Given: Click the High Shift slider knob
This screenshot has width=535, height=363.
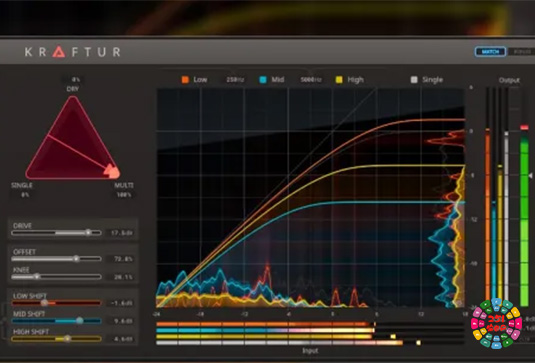Looking at the screenshot, I should (68, 338).
